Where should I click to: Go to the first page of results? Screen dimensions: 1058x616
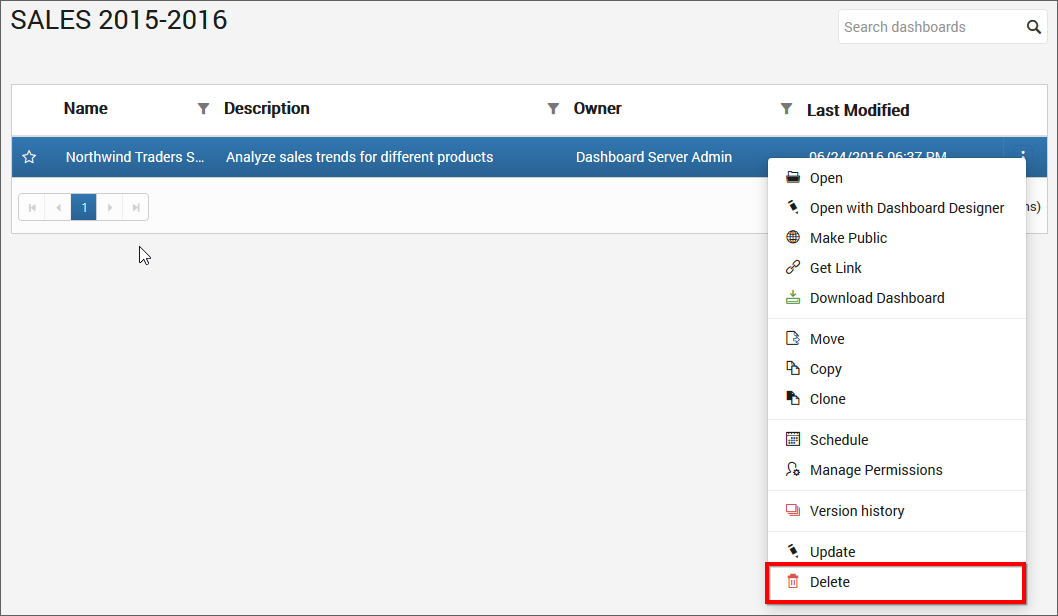click(x=32, y=207)
